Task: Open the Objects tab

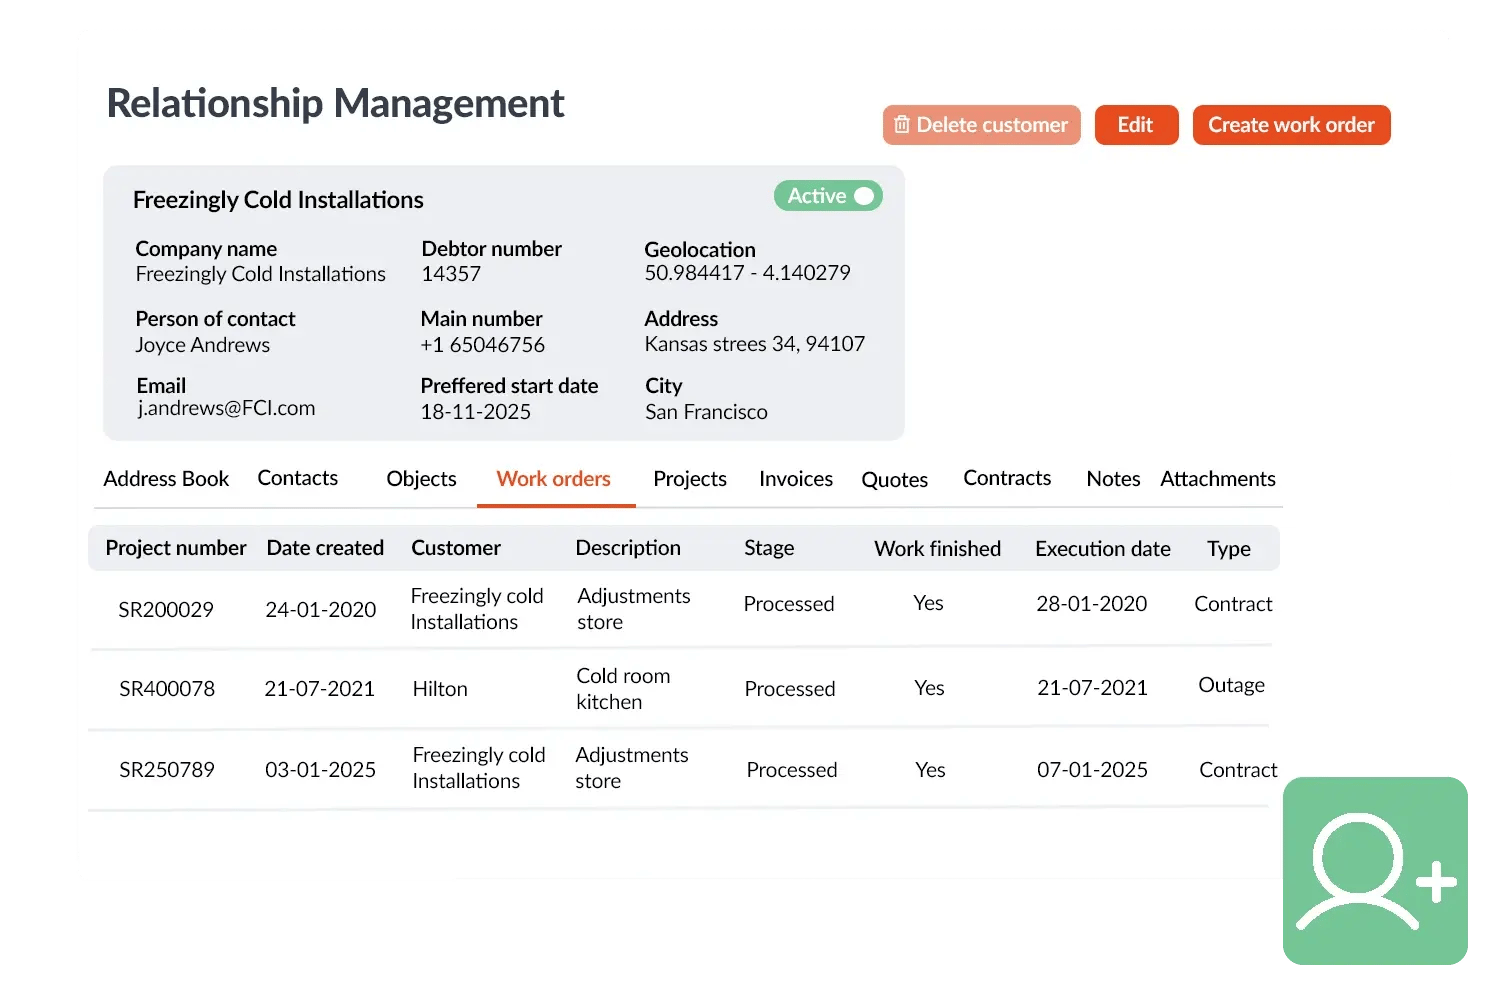Action: (x=421, y=479)
